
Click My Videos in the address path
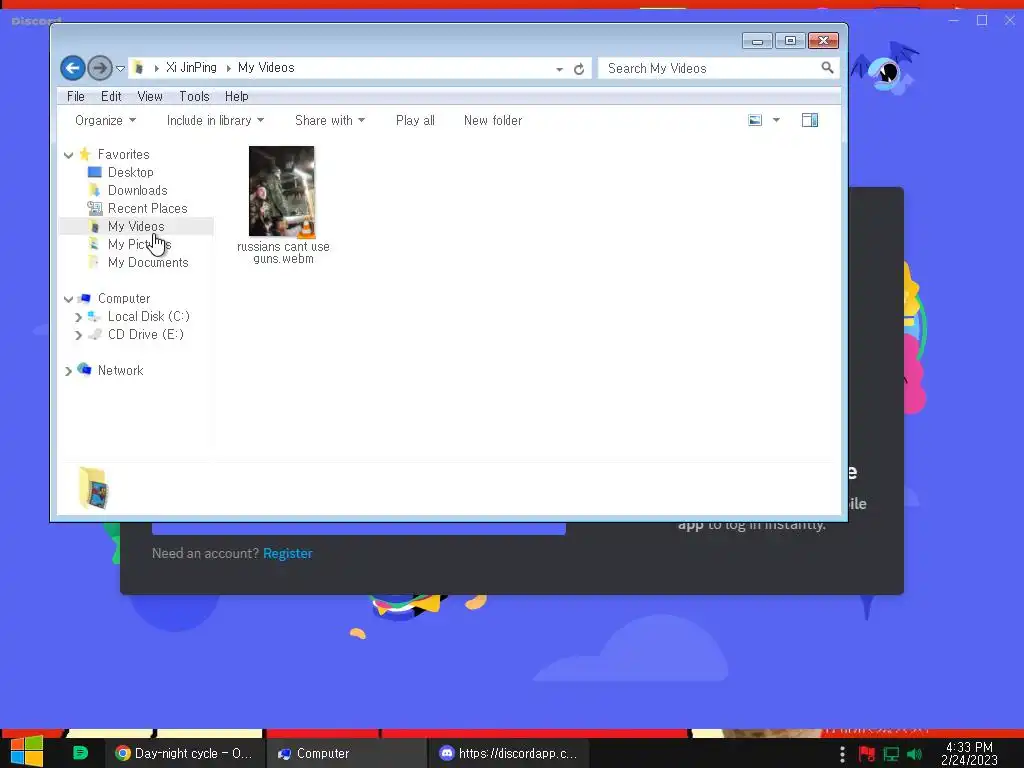point(266,68)
